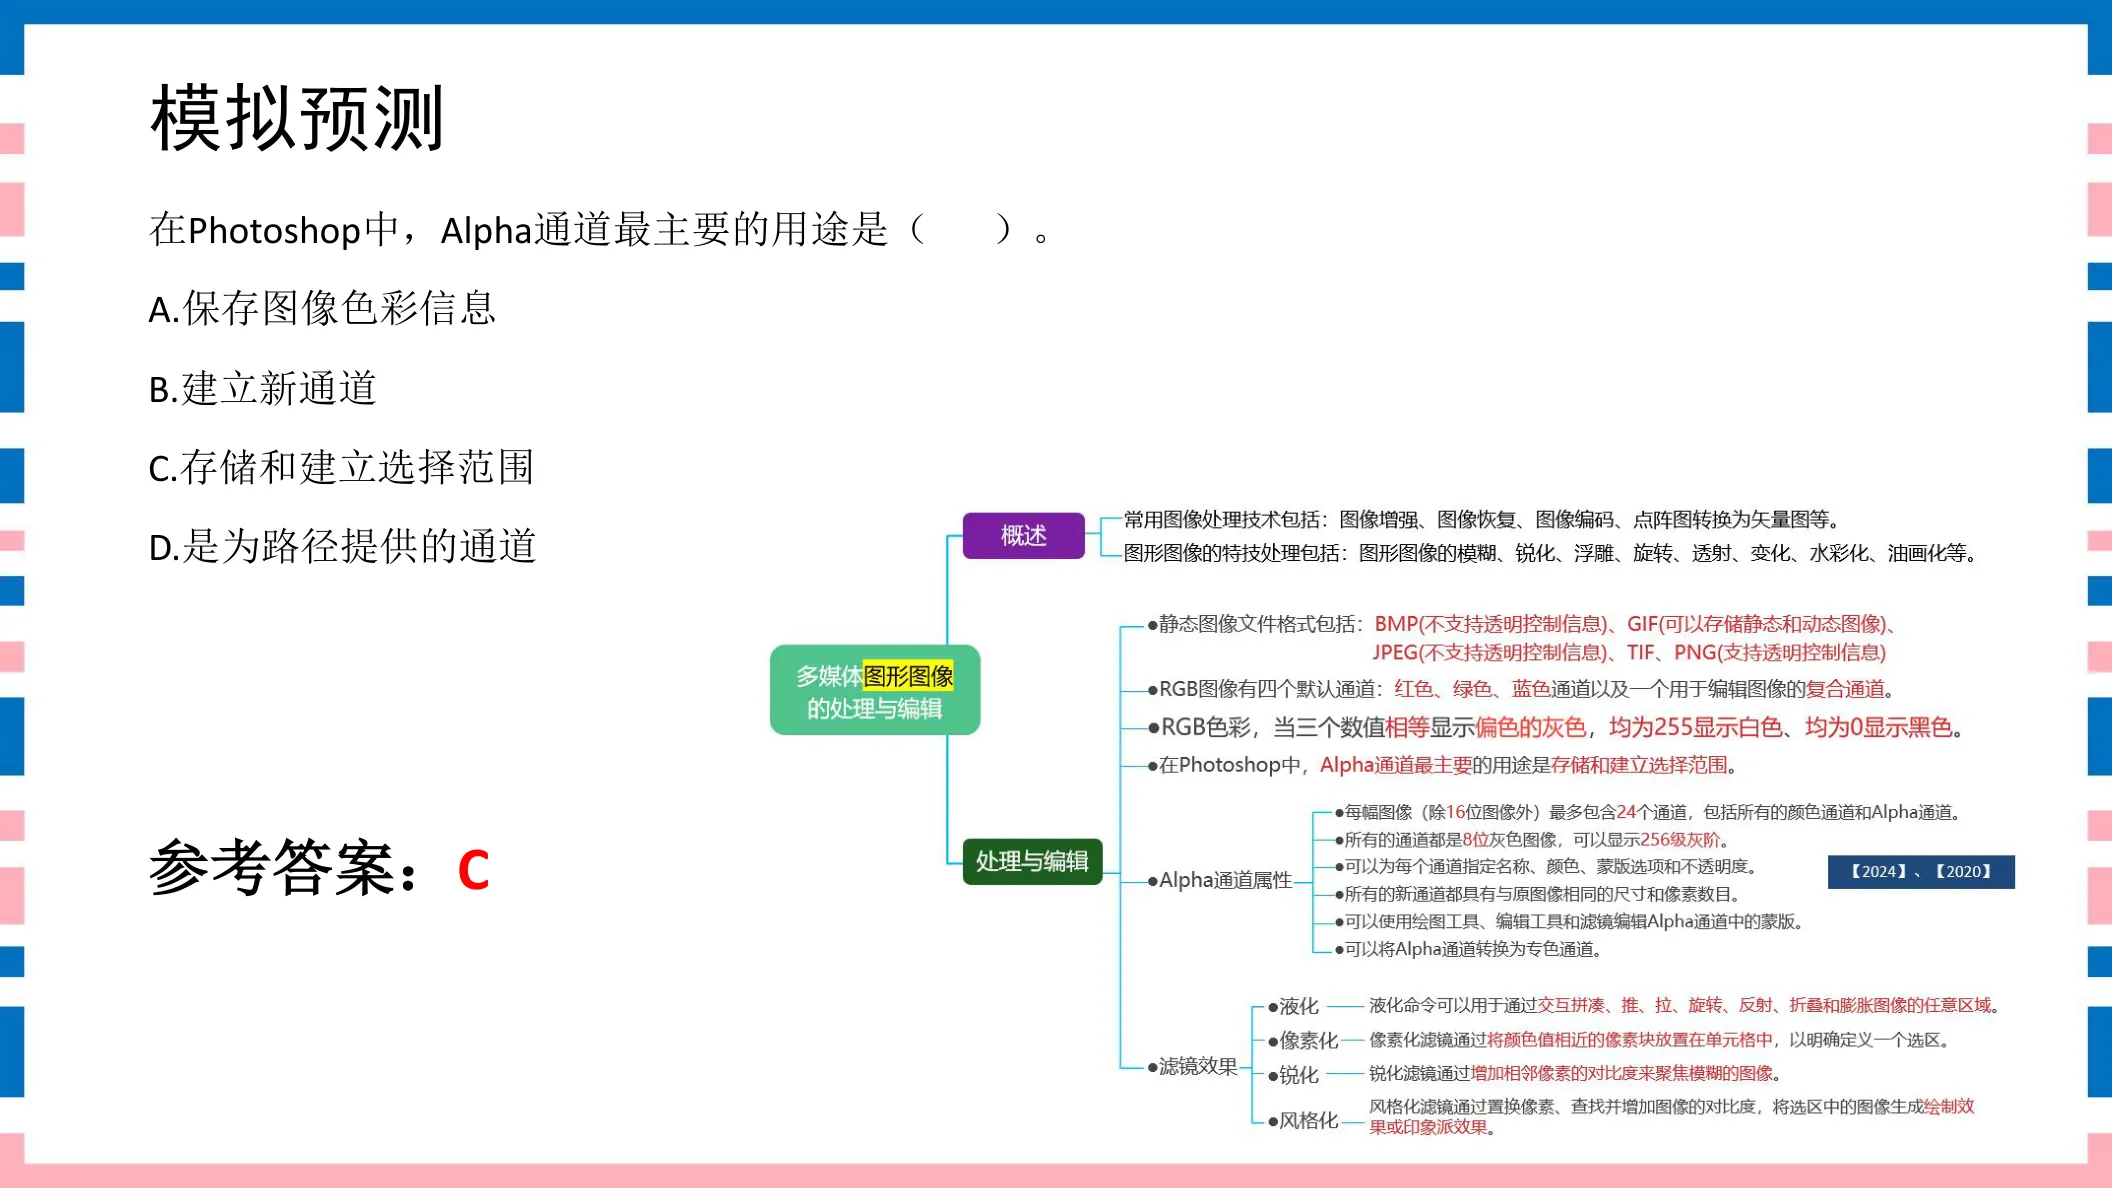Click the JPEG(不支持透明控制信息) red line
This screenshot has width=2112, height=1188.
(x=1629, y=653)
